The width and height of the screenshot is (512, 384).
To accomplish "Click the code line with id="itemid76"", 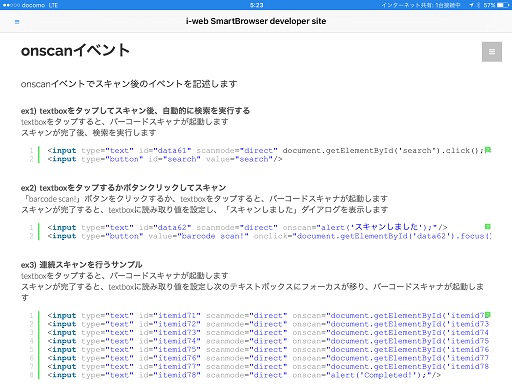I will pos(268,358).
